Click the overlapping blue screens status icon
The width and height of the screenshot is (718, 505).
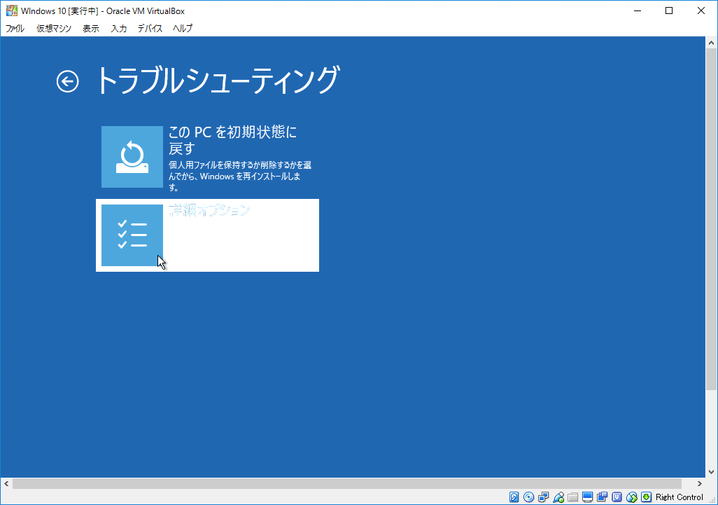(x=602, y=497)
